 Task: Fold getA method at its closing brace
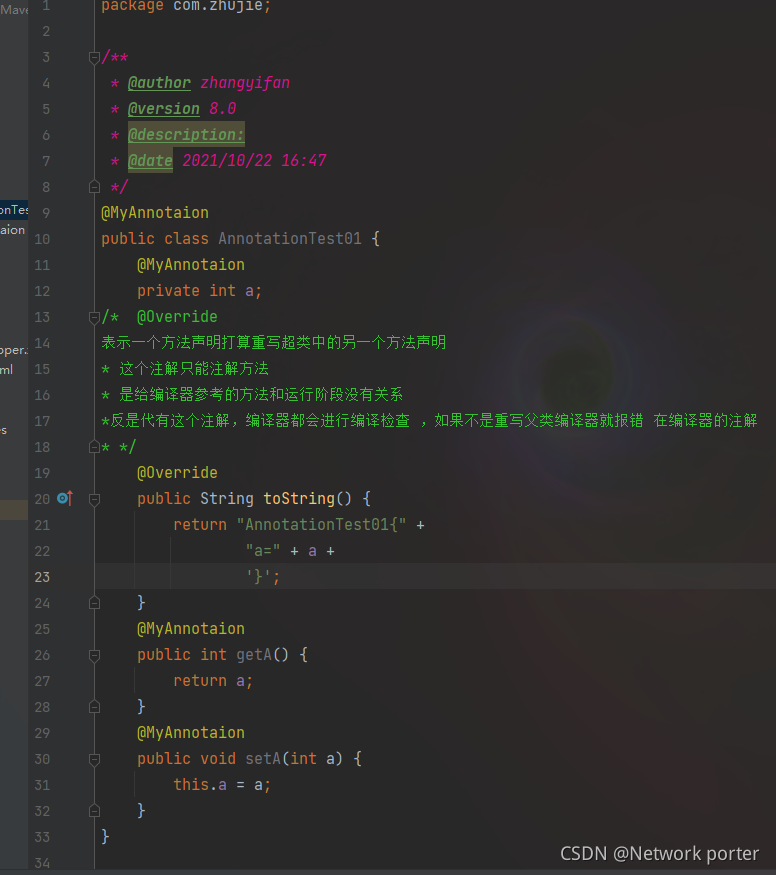[94, 707]
